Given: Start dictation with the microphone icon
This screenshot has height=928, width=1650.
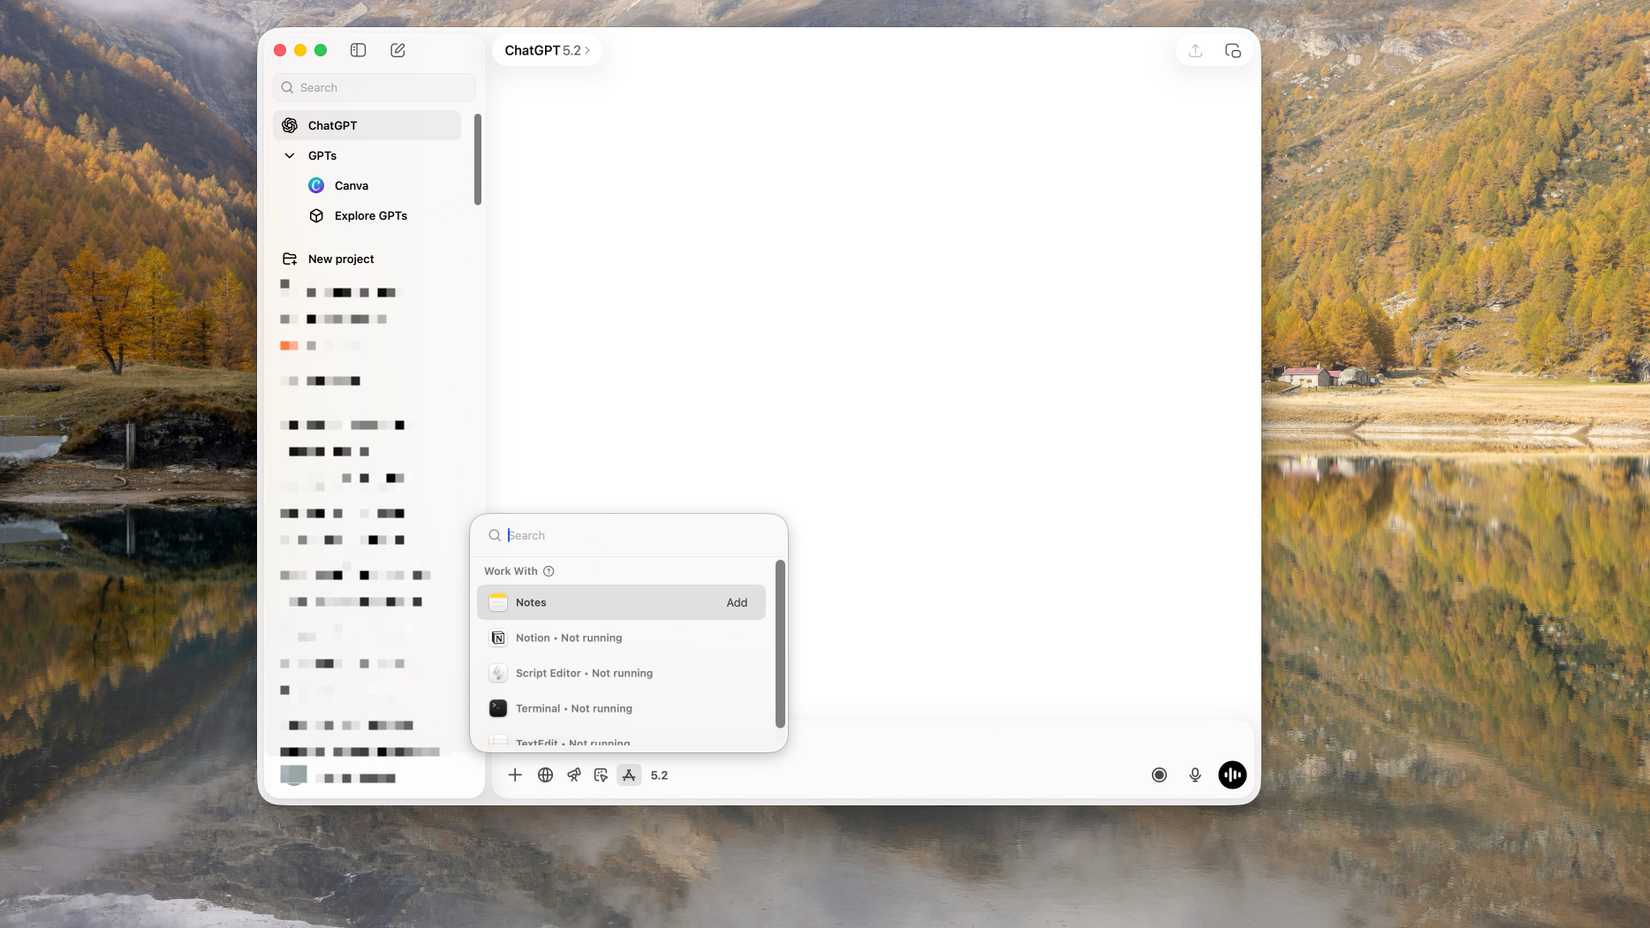Looking at the screenshot, I should 1194,774.
